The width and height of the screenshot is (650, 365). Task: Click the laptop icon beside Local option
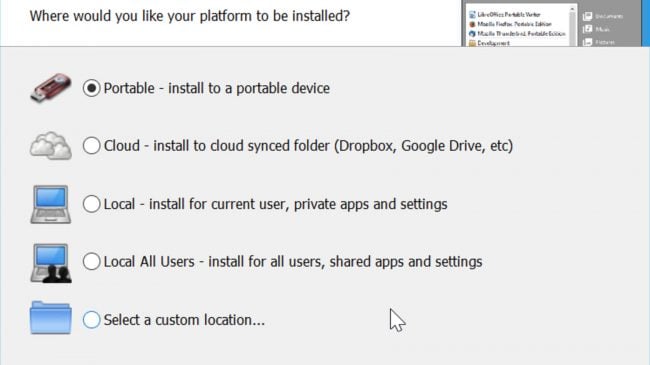pos(51,204)
